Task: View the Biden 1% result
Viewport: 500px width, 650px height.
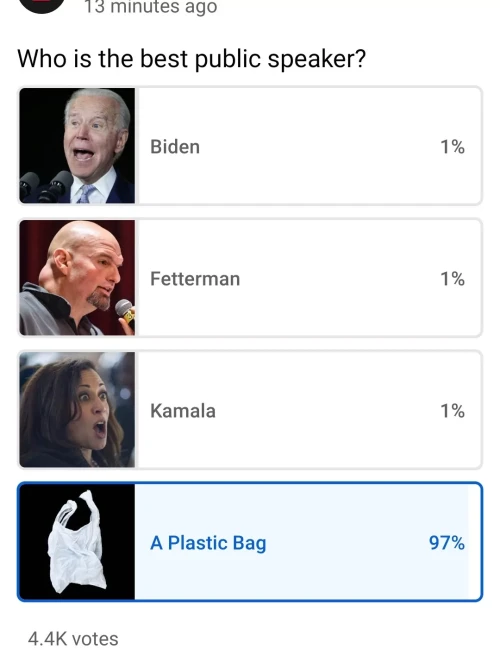Action: pyautogui.click(x=452, y=147)
